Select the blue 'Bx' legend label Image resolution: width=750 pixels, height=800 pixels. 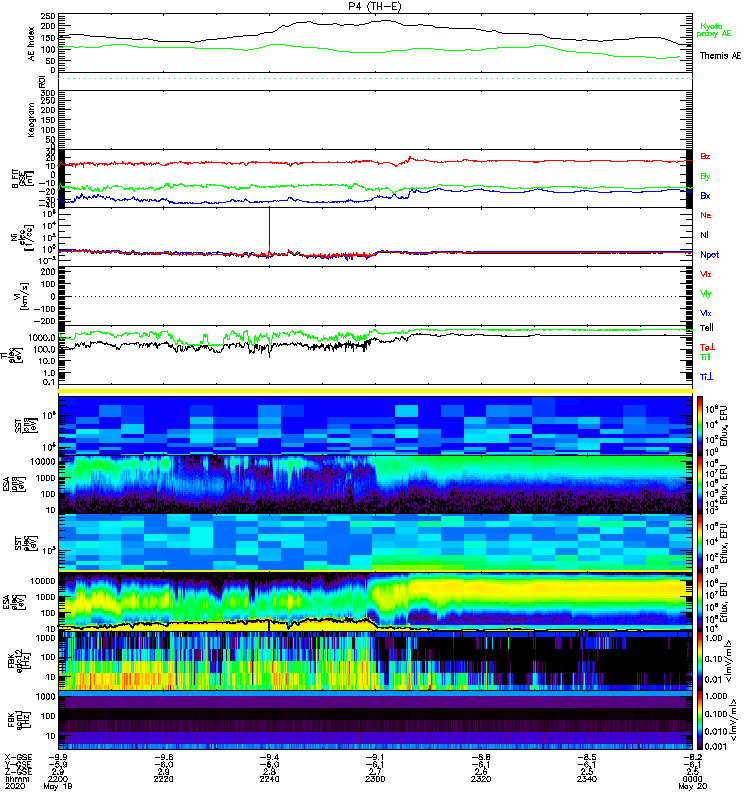(705, 195)
